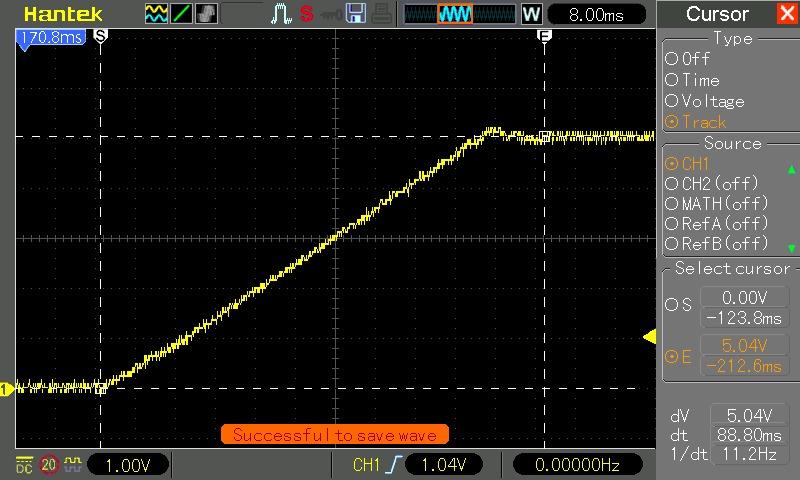Click the Hantek logo
800x480 pixels.
tap(63, 14)
